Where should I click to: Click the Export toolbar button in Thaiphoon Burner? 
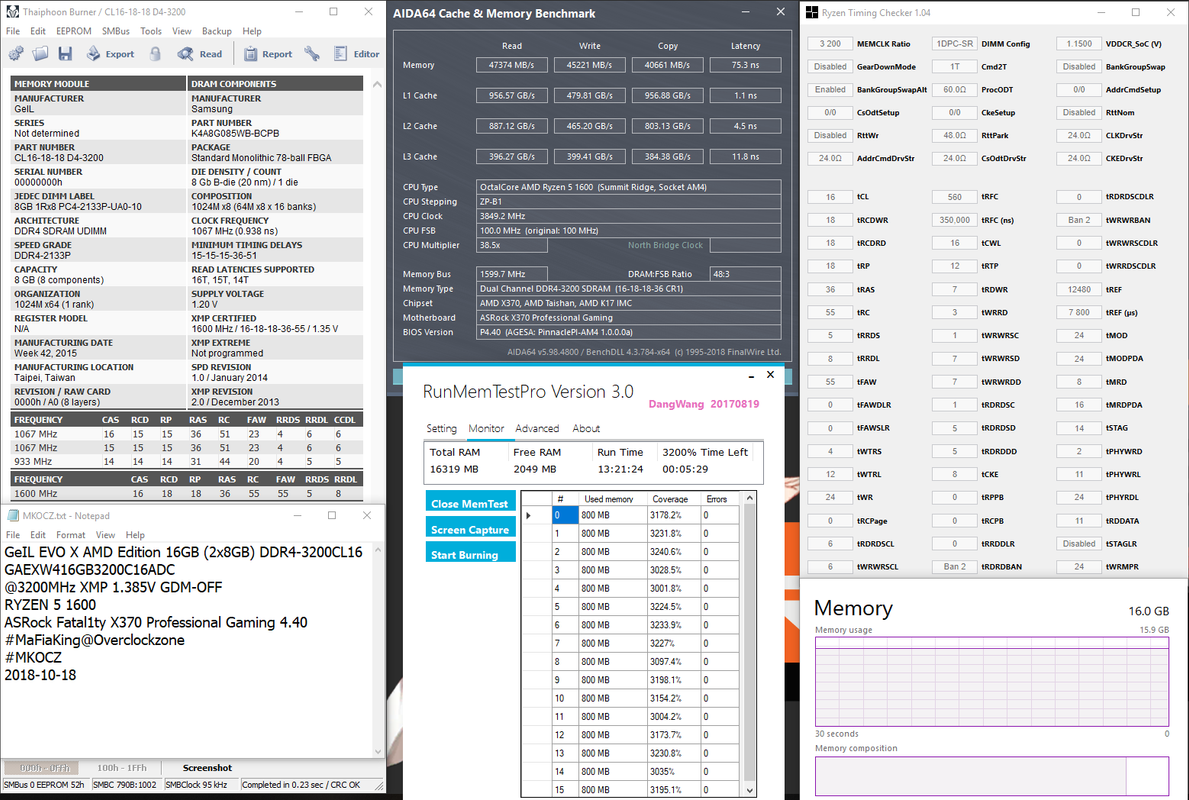pyautogui.click(x=110, y=54)
